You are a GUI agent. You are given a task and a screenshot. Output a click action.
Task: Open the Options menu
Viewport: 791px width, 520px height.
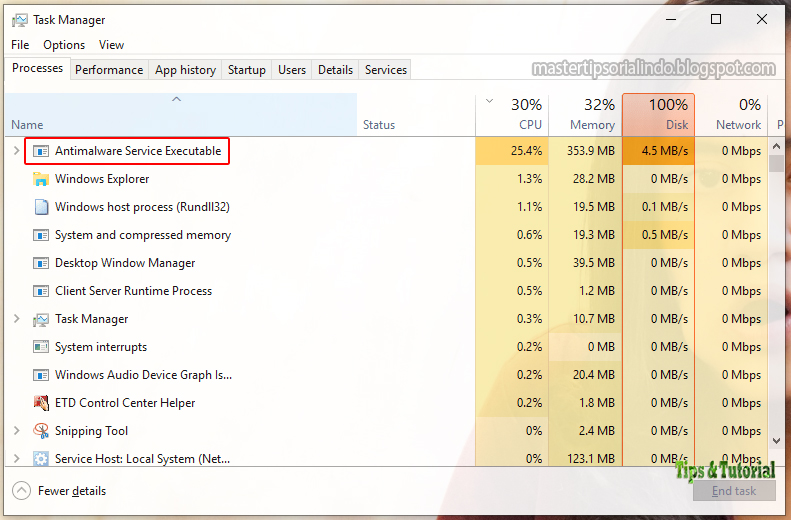tap(64, 45)
